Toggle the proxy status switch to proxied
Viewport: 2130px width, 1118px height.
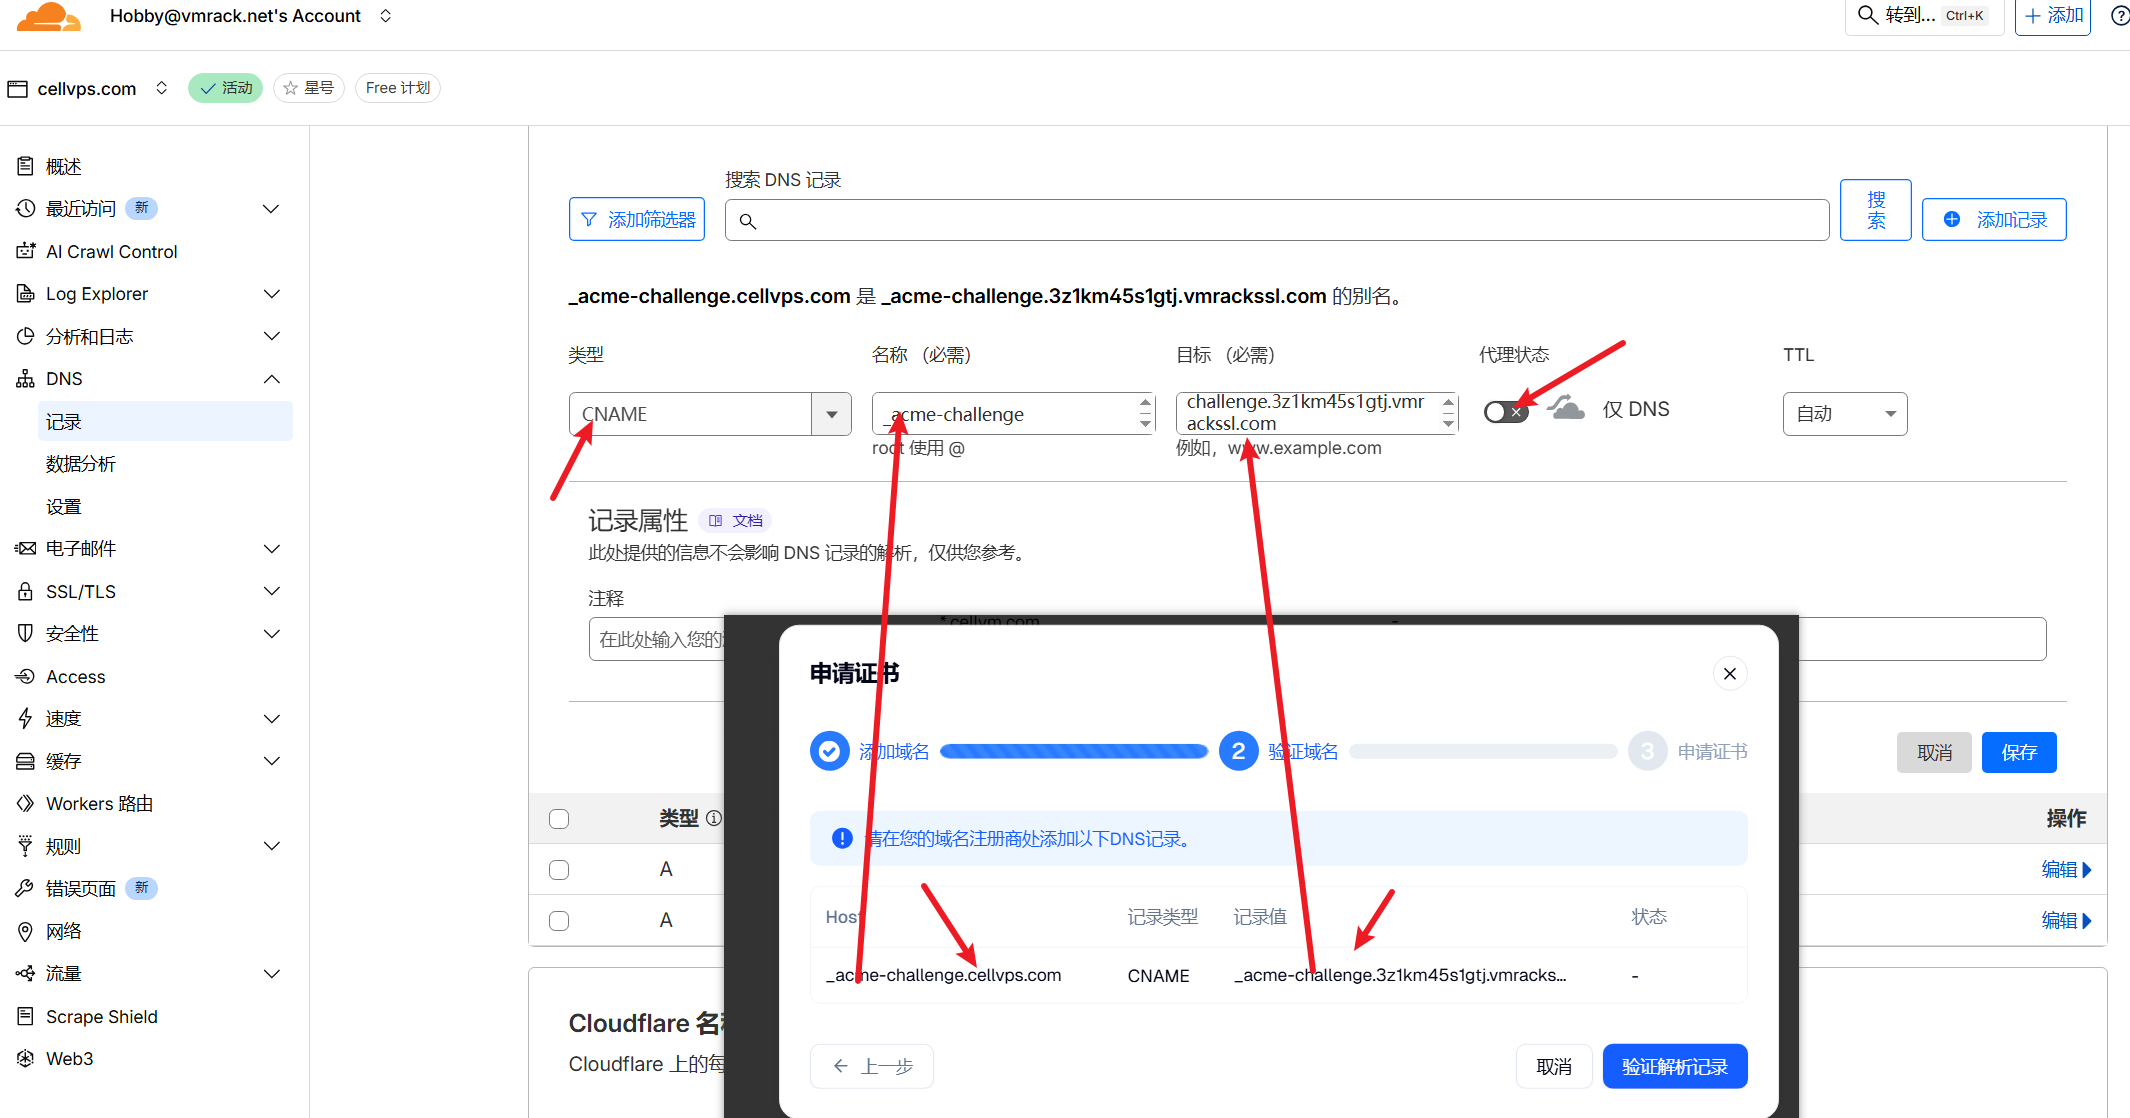point(1505,410)
